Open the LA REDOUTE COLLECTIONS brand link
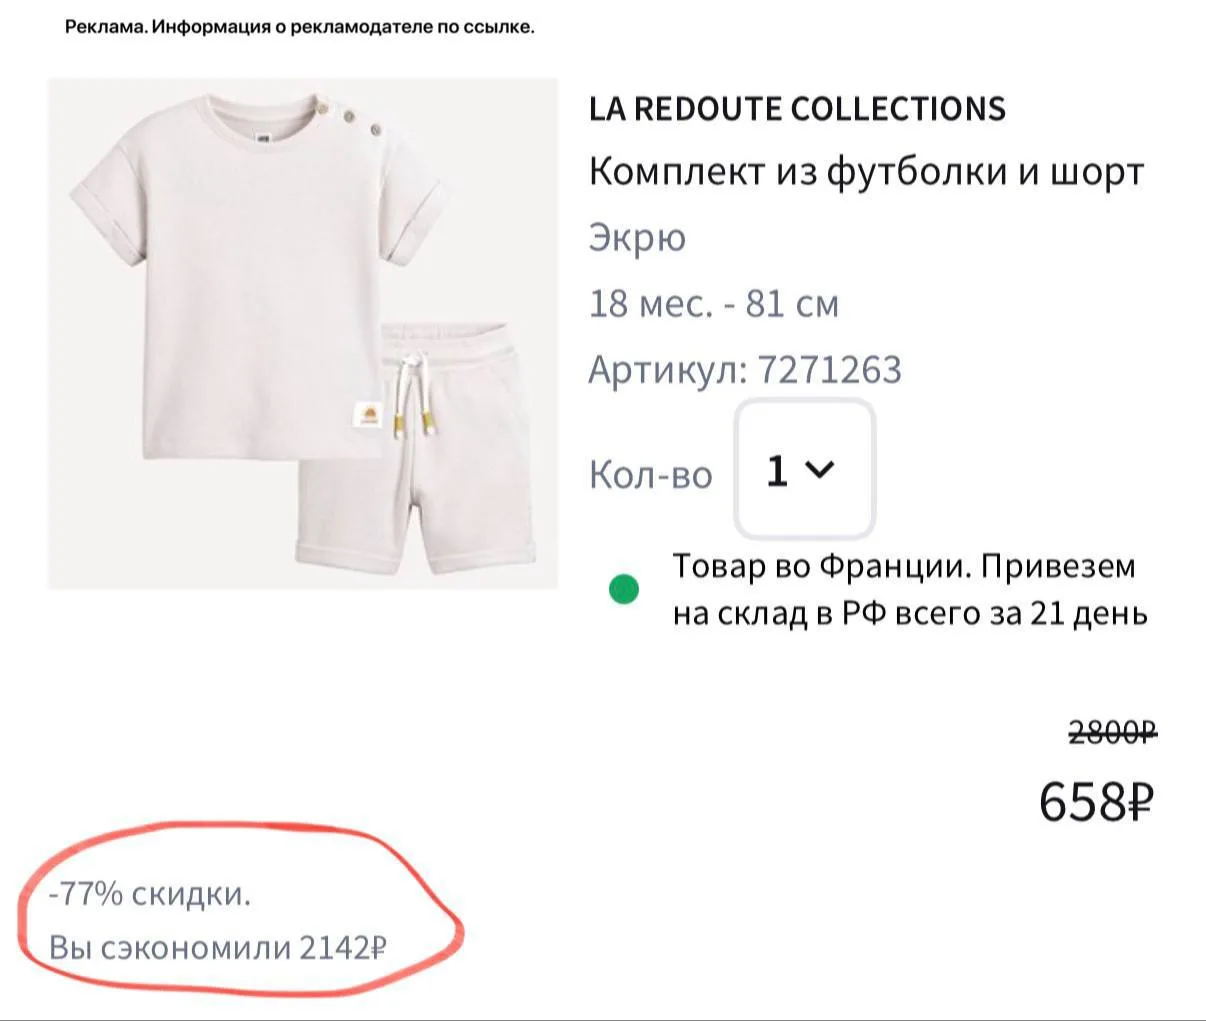Screen dimensions: 1206x1021 (797, 109)
